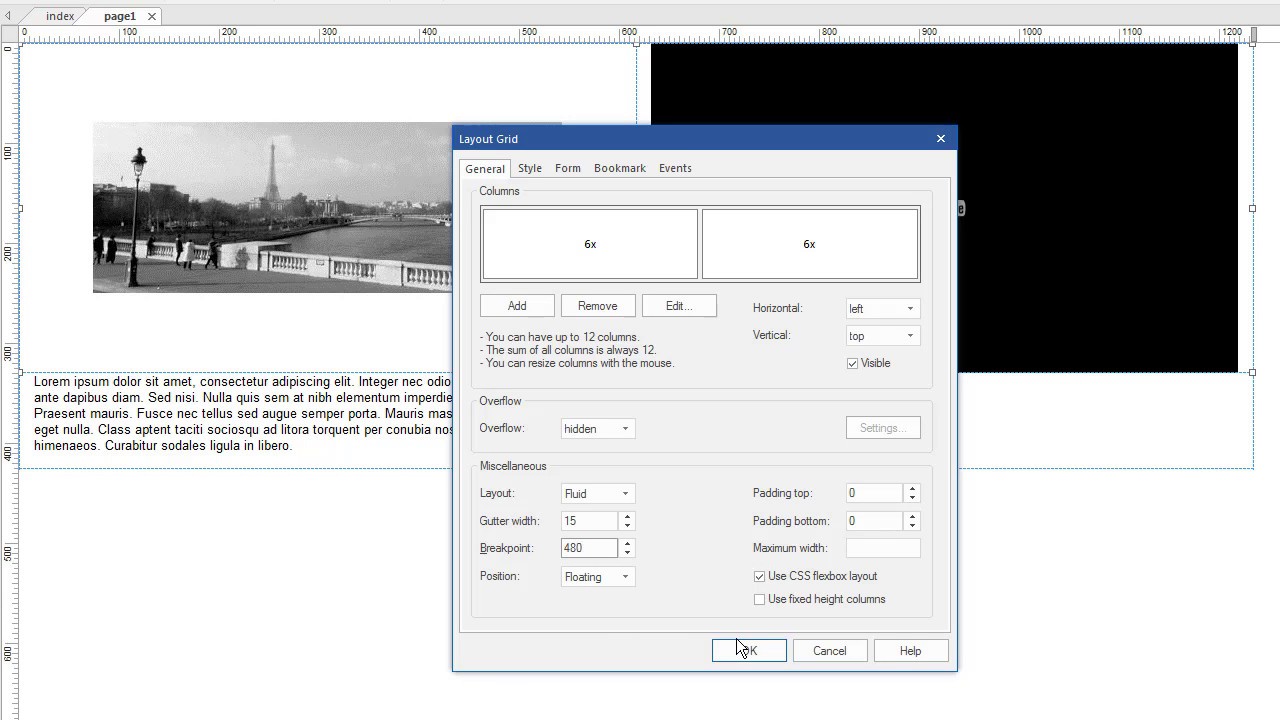Image resolution: width=1280 pixels, height=720 pixels.
Task: Click the Gutter width input field
Action: pos(590,521)
